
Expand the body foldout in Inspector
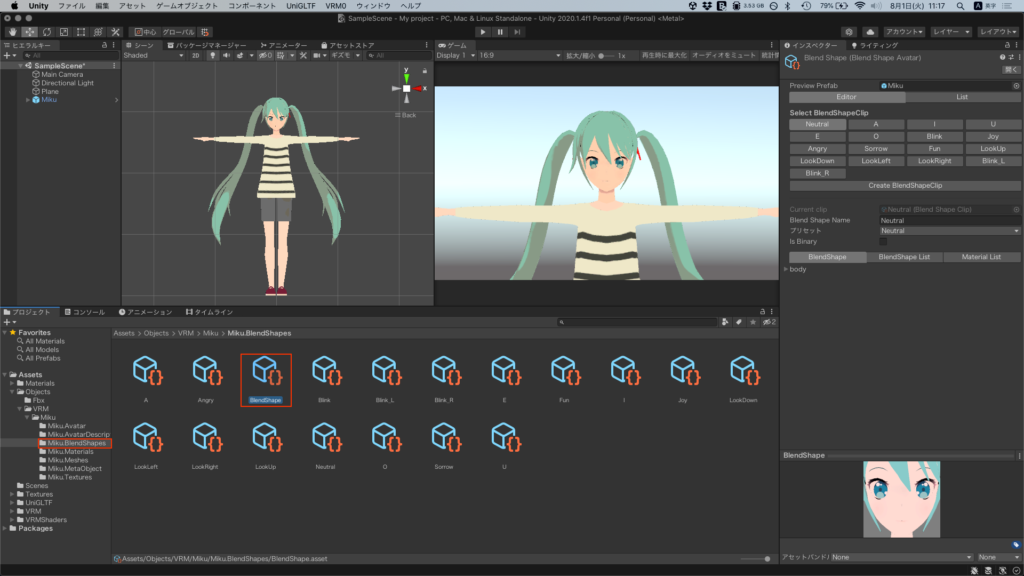click(x=786, y=269)
